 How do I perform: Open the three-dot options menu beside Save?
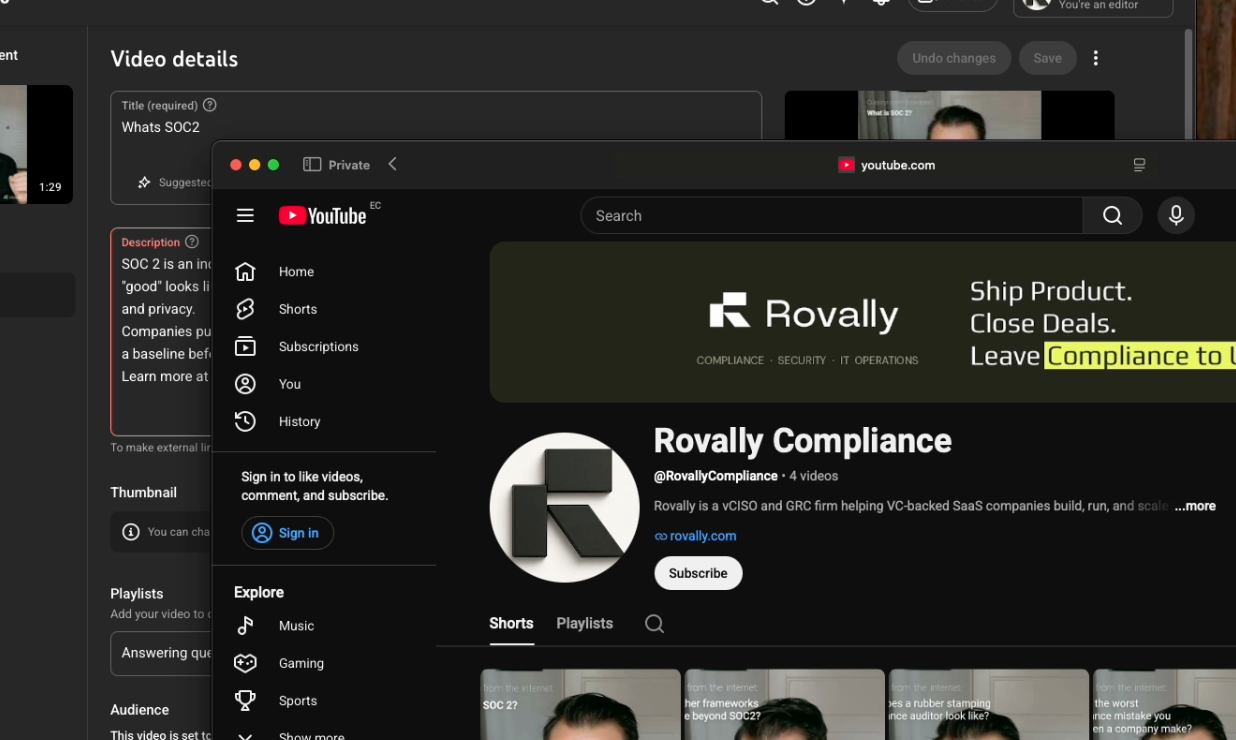(x=1096, y=58)
